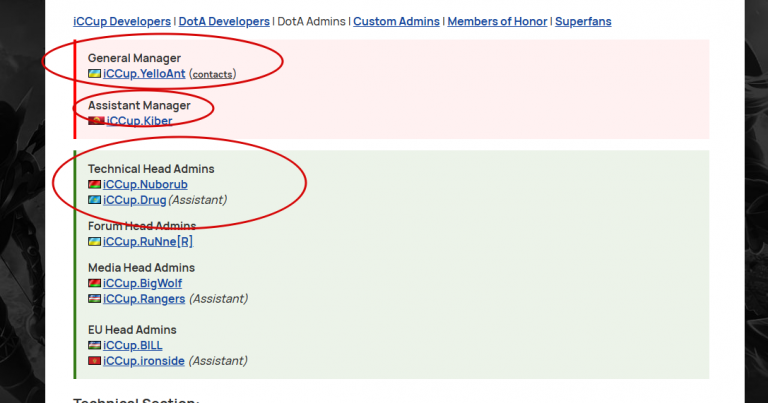Open iCCup.Drug assistant profile
Screen dimensions: 768x403
point(134,200)
